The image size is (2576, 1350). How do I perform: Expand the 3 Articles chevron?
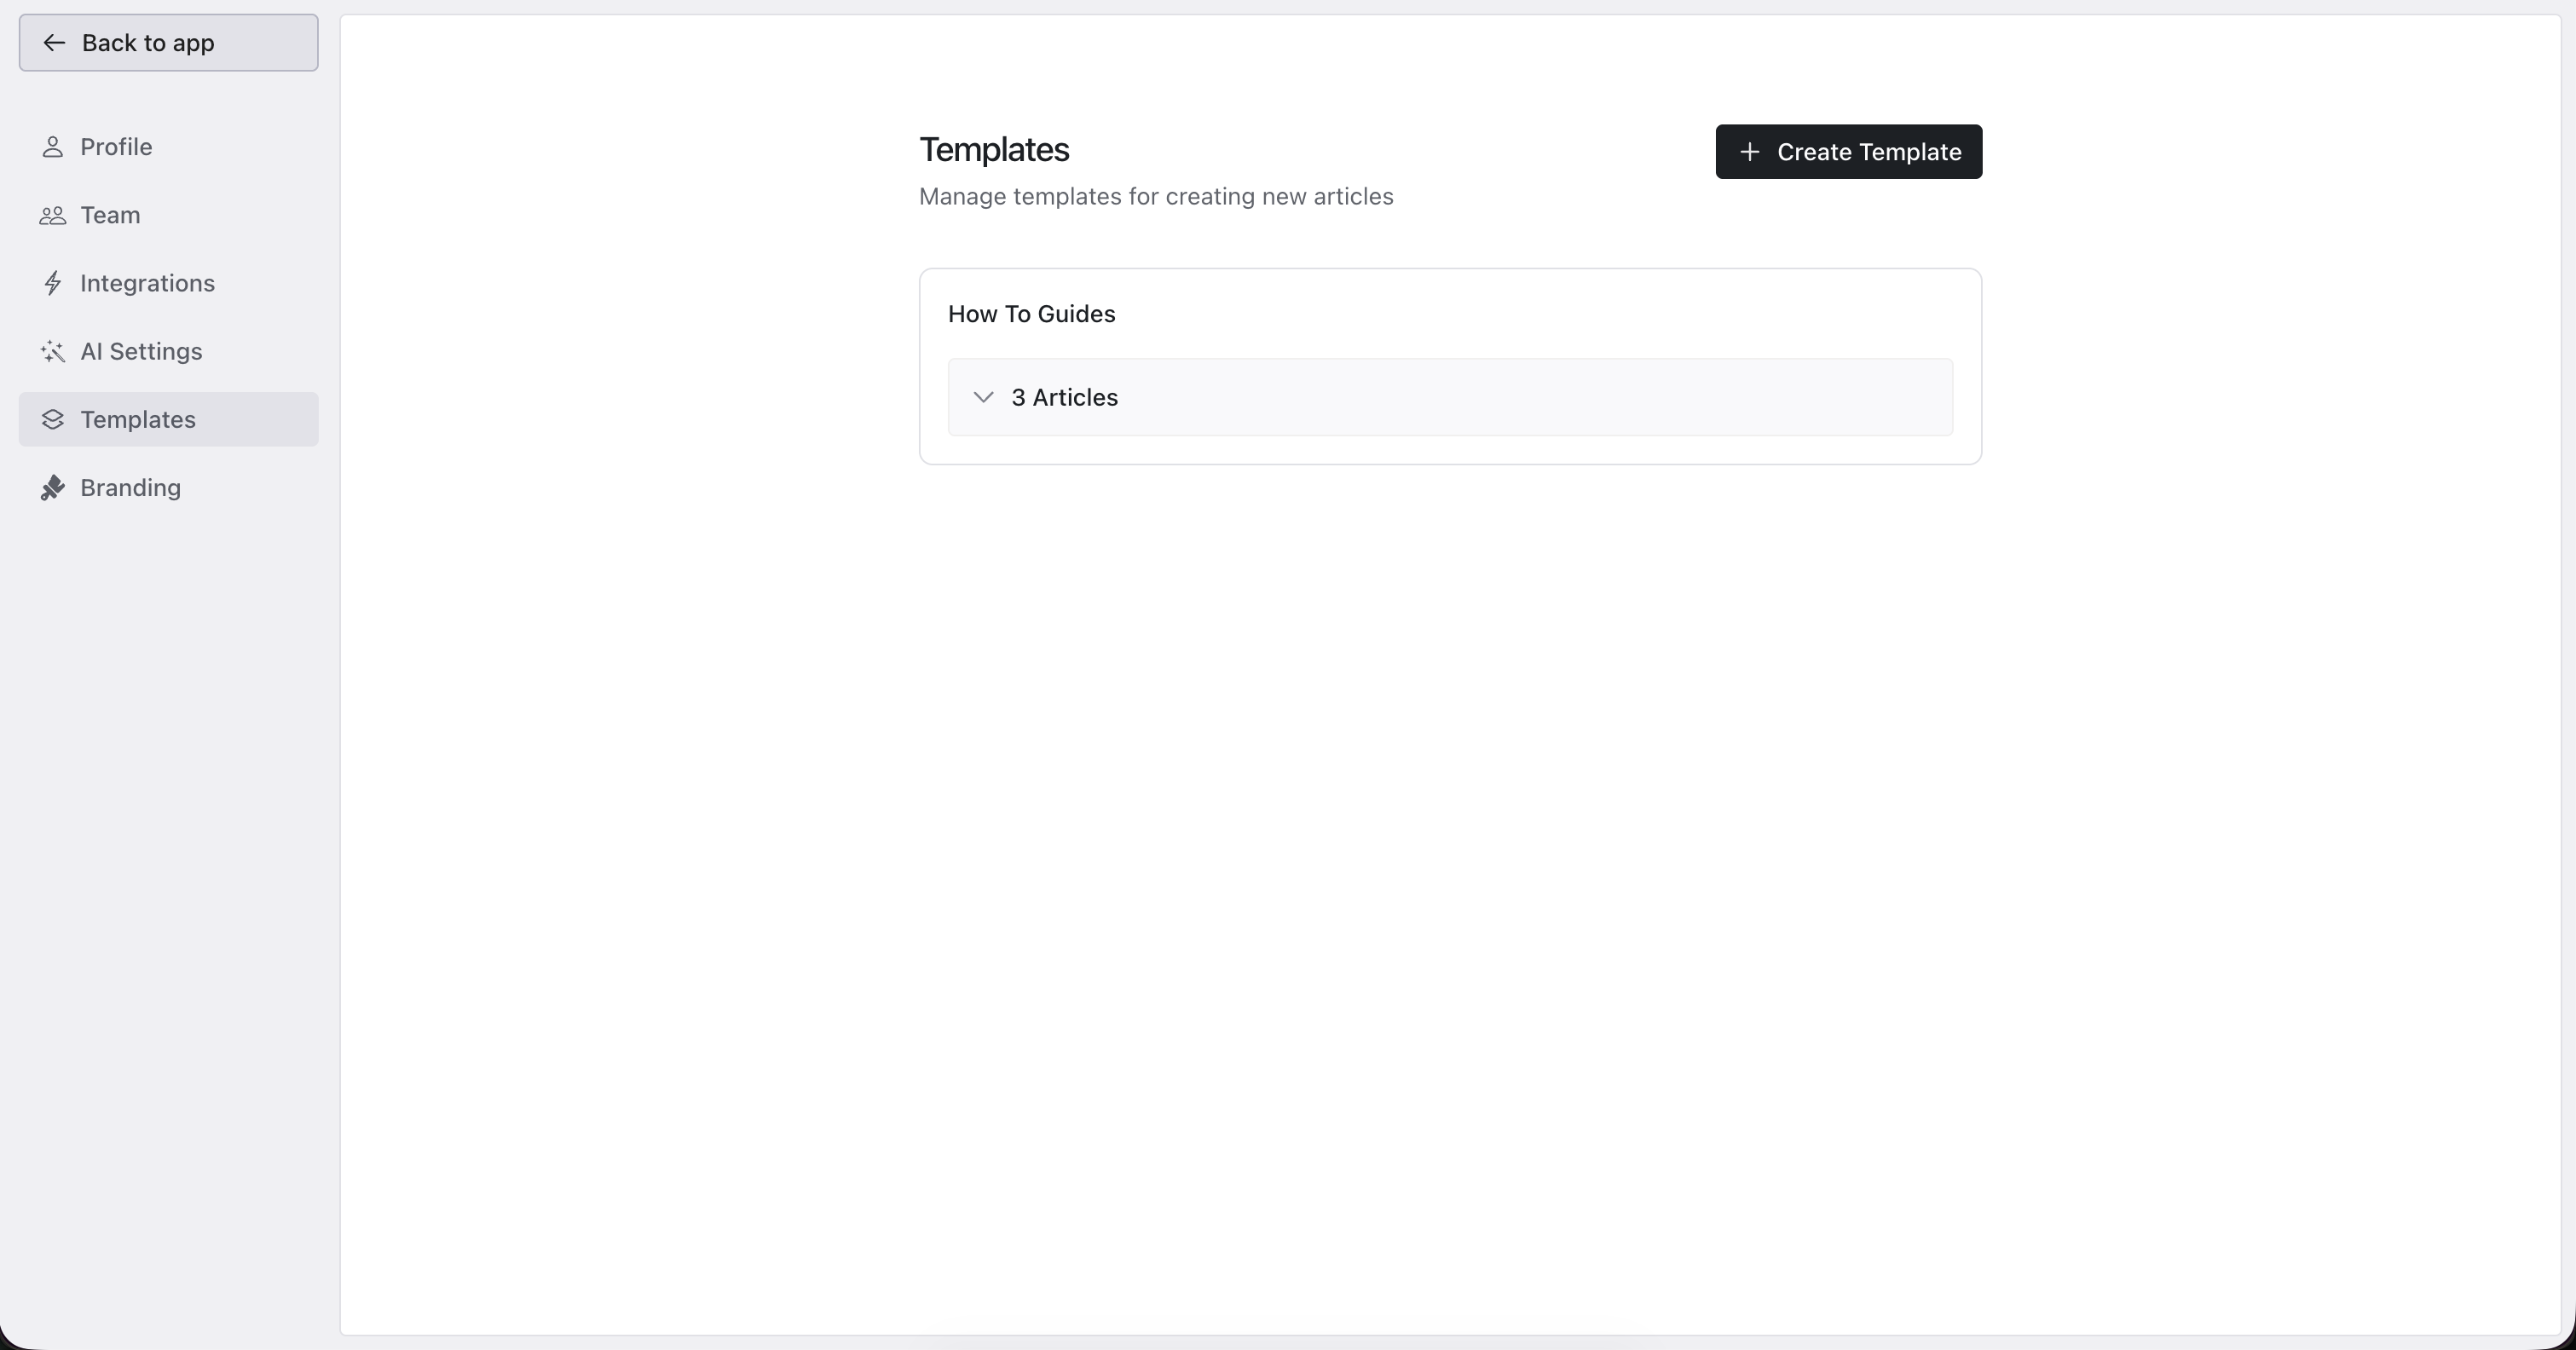click(983, 397)
